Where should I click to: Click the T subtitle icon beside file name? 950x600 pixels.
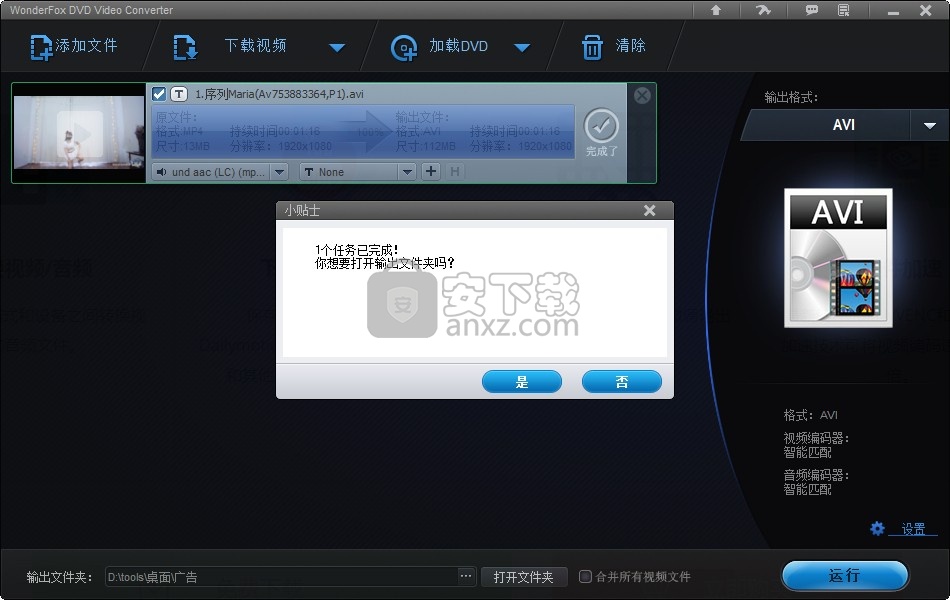[179, 94]
